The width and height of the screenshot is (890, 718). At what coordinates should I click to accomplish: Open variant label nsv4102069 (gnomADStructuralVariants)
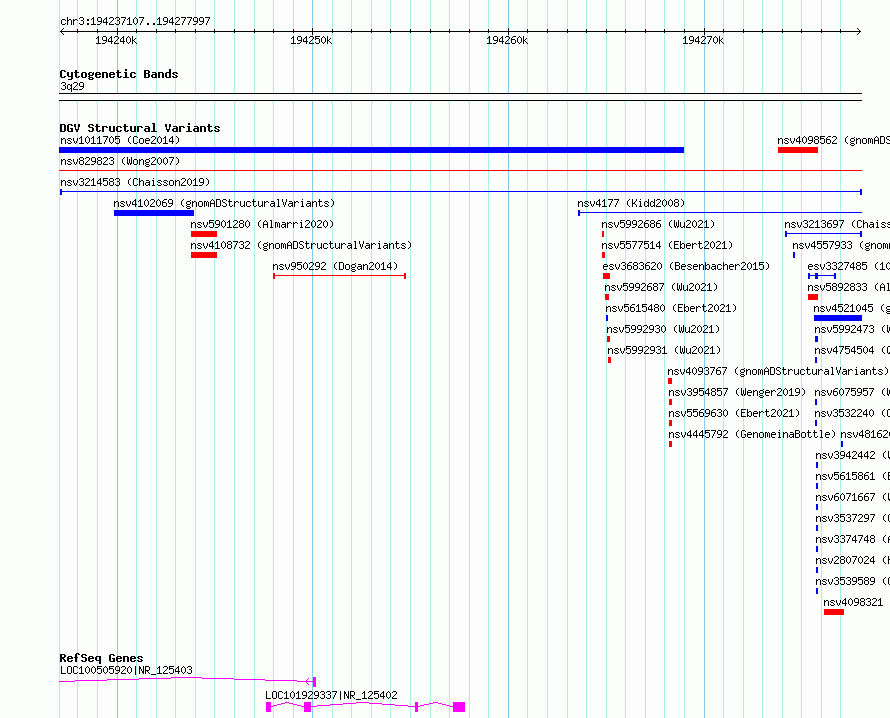point(224,203)
